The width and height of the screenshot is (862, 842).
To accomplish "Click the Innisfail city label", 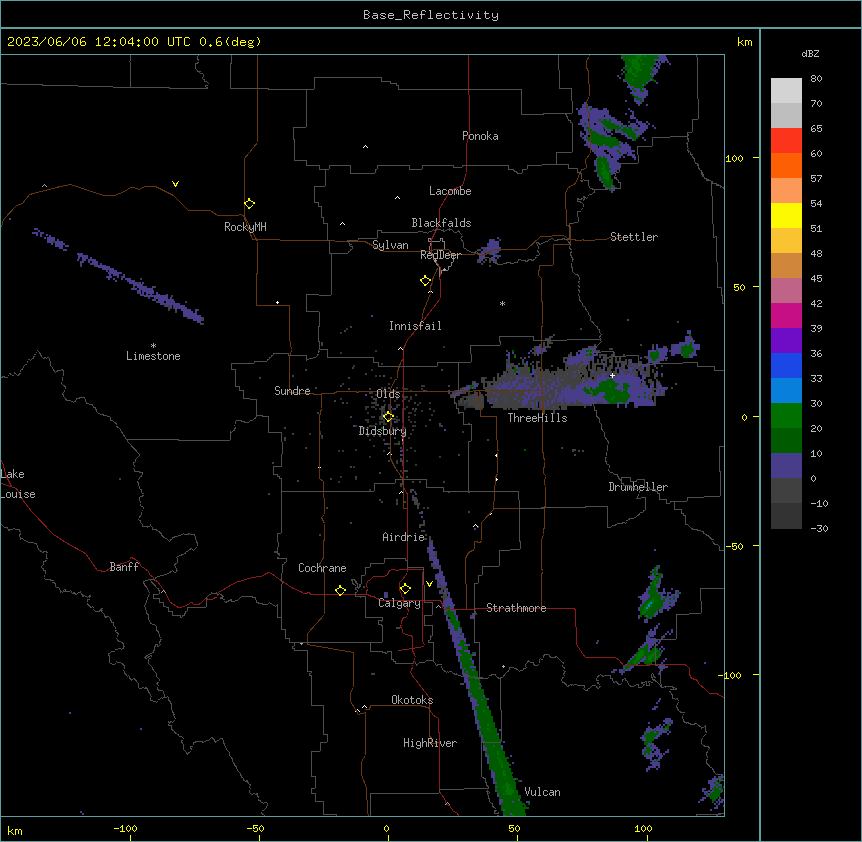I will click(x=415, y=326).
